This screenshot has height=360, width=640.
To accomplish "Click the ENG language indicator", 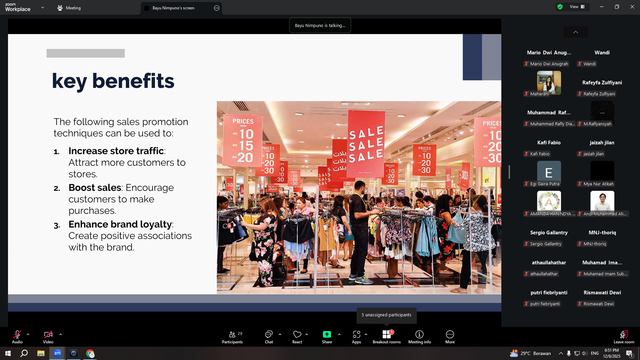I will [x=595, y=353].
